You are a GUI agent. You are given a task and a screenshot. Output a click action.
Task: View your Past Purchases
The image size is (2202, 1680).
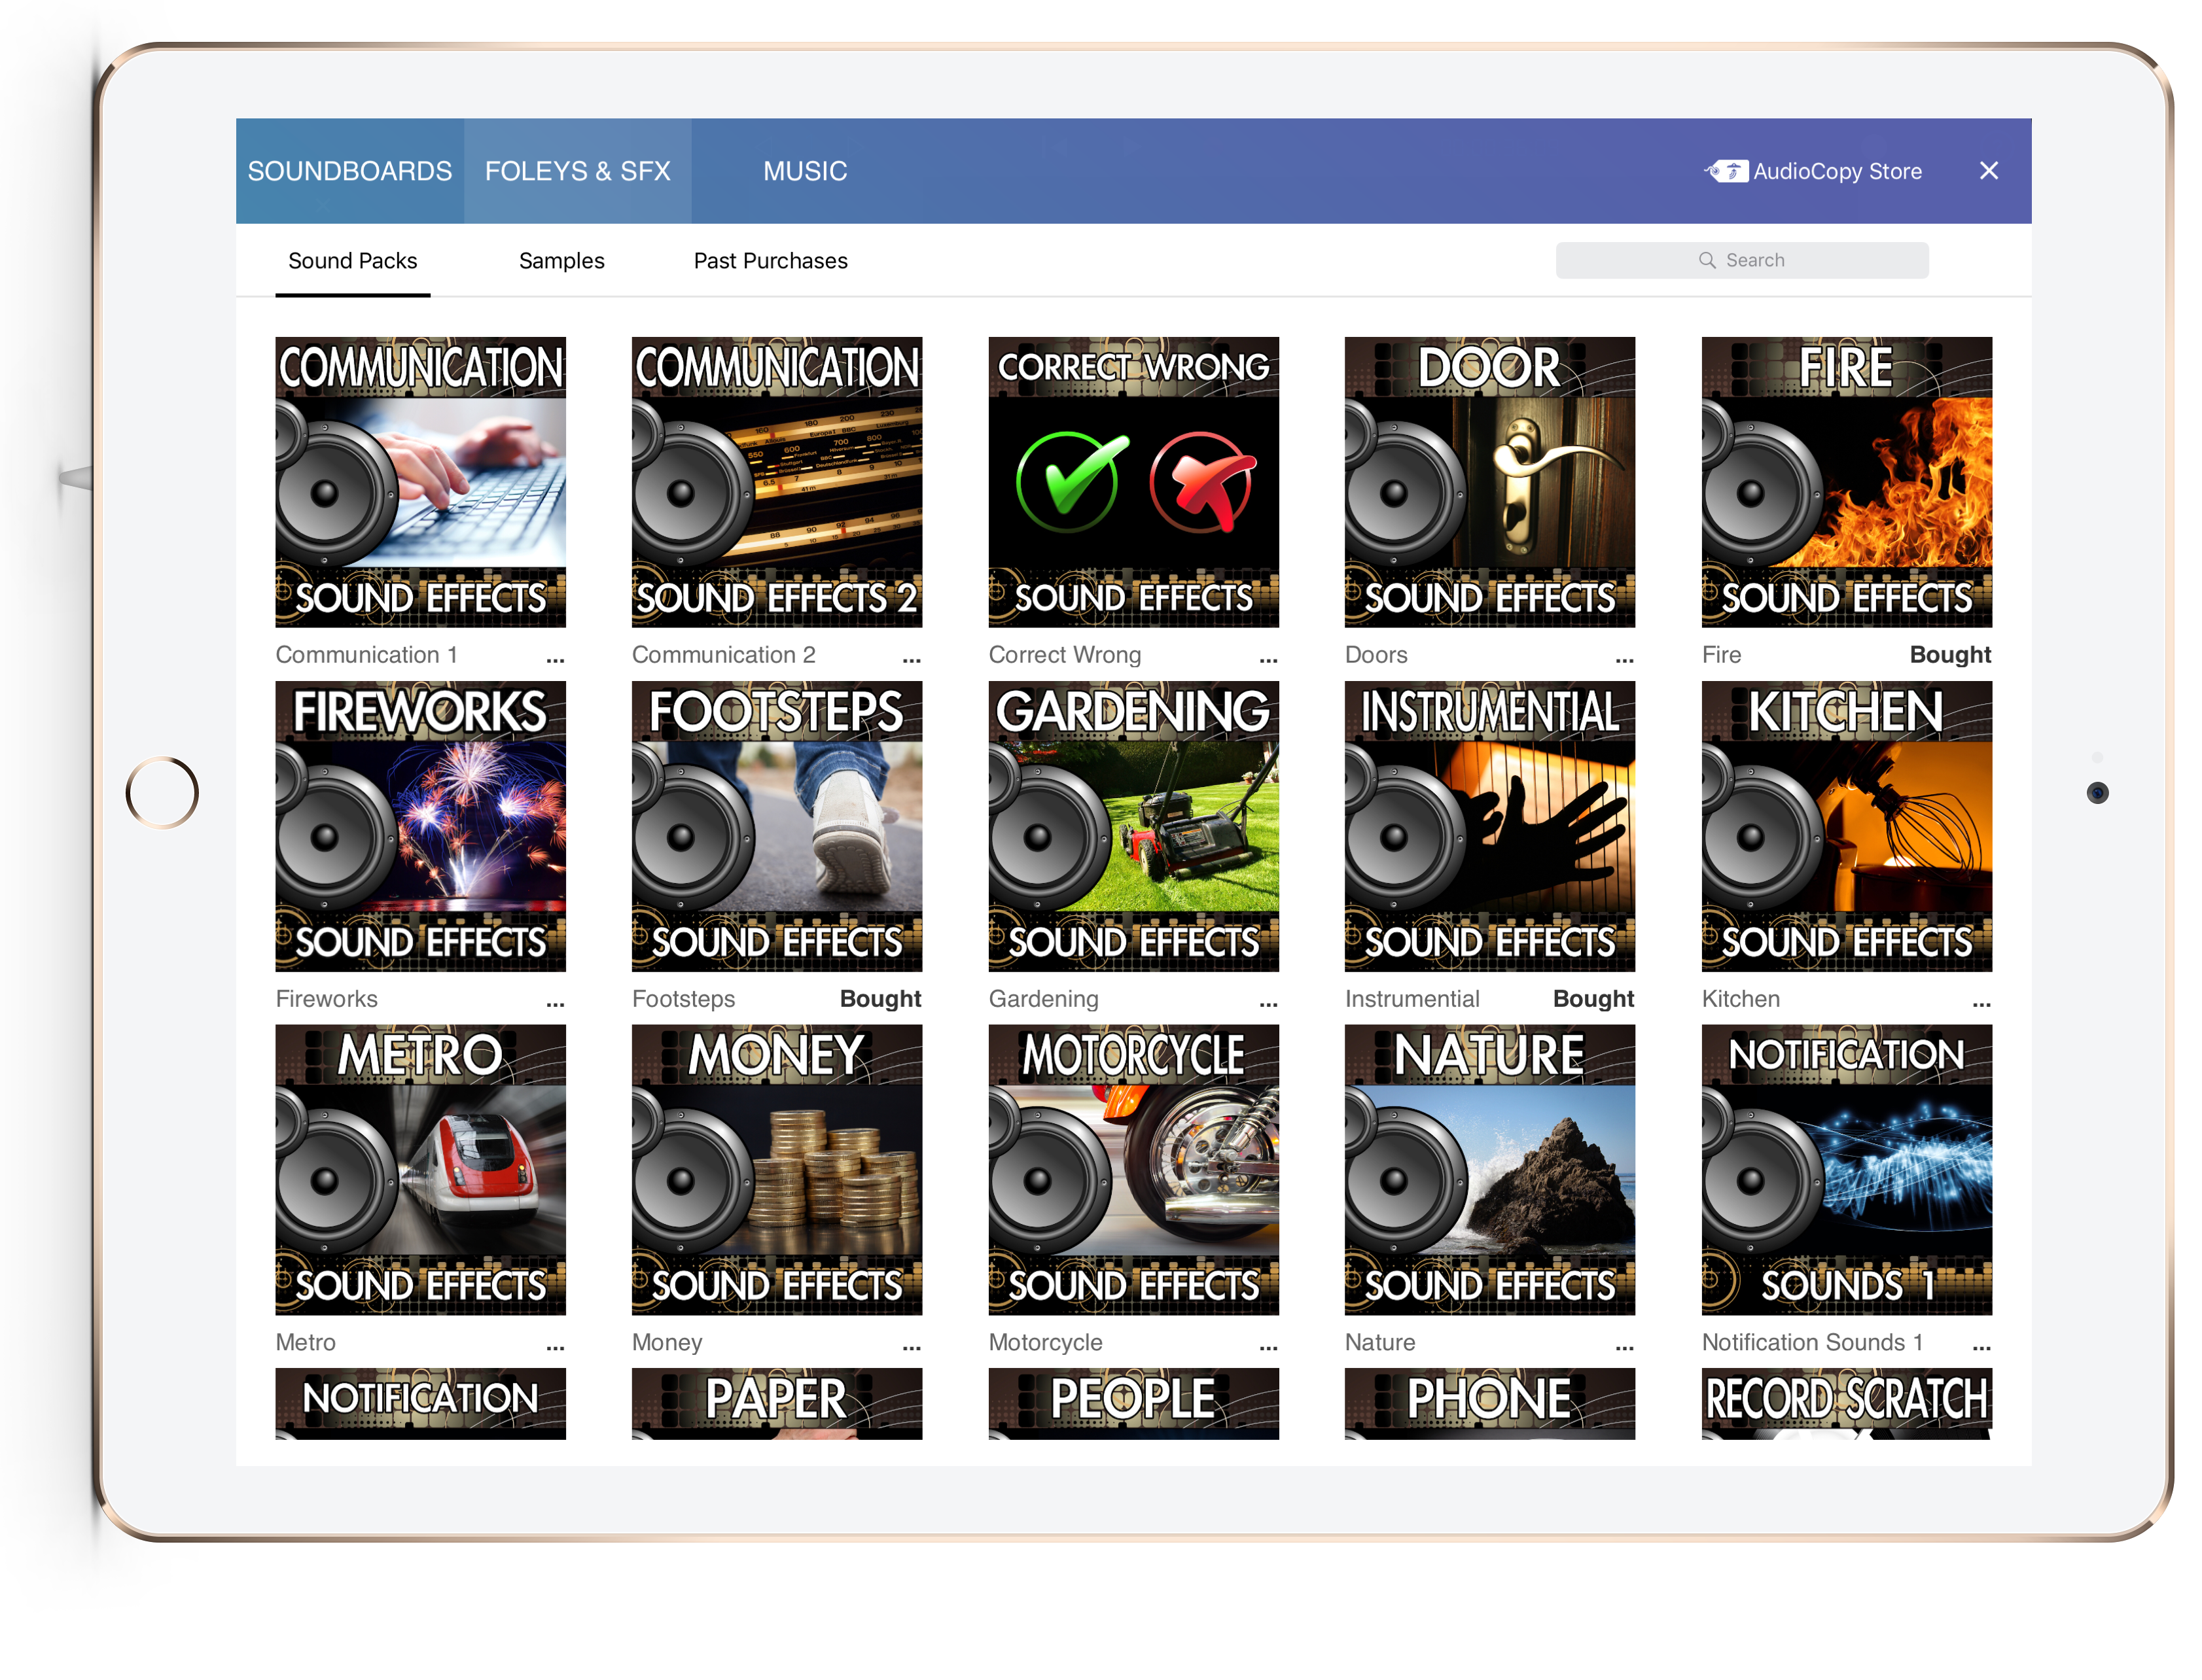point(770,260)
